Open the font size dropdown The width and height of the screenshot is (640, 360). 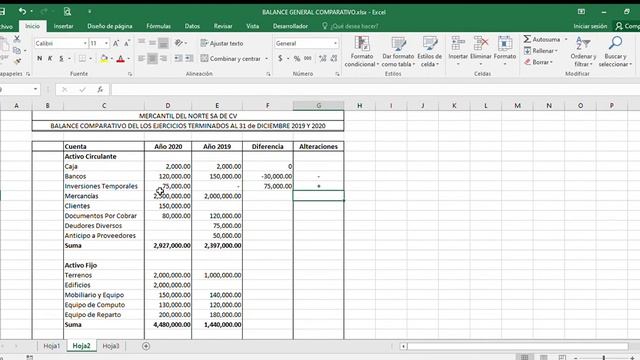coord(106,43)
